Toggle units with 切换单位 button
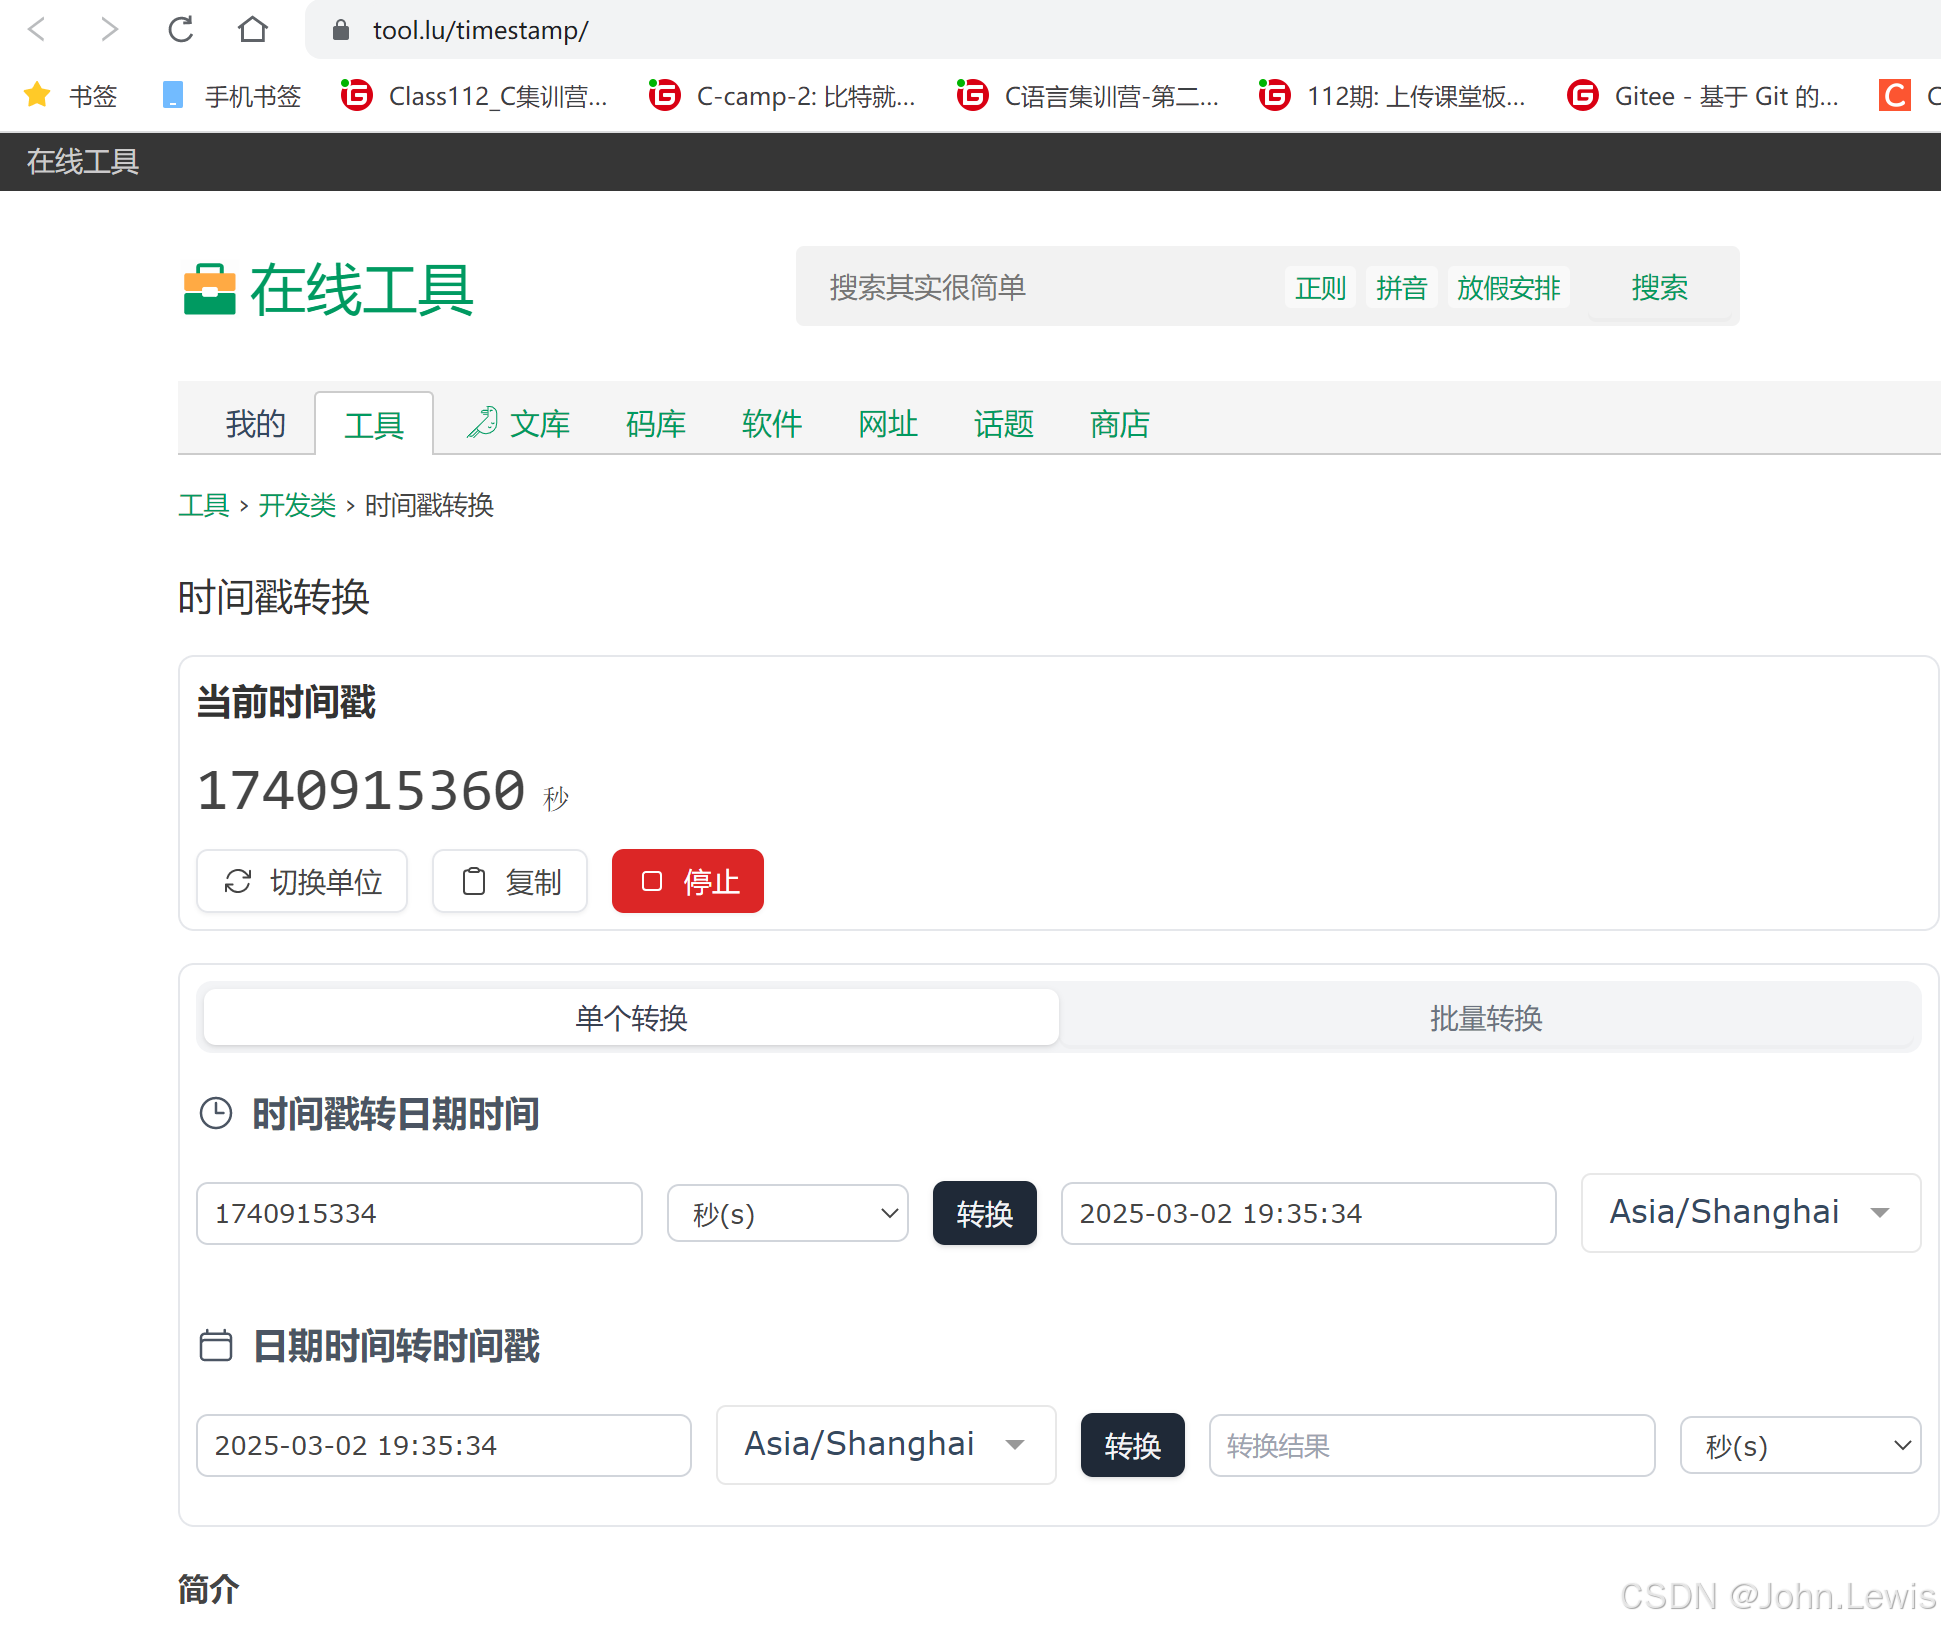Image resolution: width=1941 pixels, height=1628 pixels. [x=302, y=881]
